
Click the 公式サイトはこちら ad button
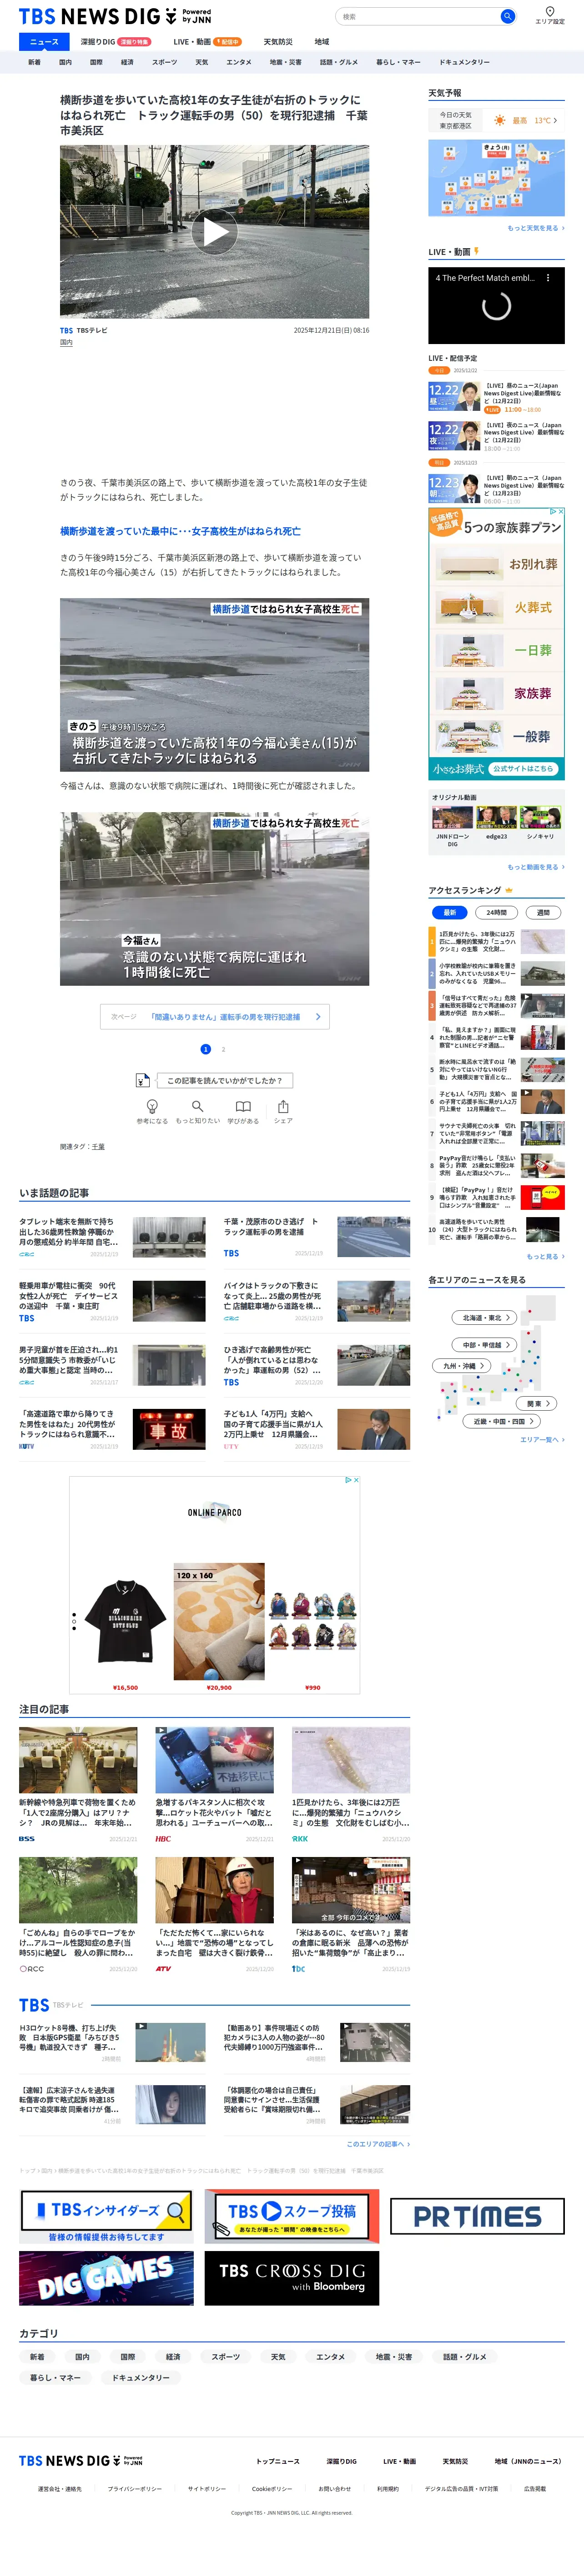click(522, 769)
